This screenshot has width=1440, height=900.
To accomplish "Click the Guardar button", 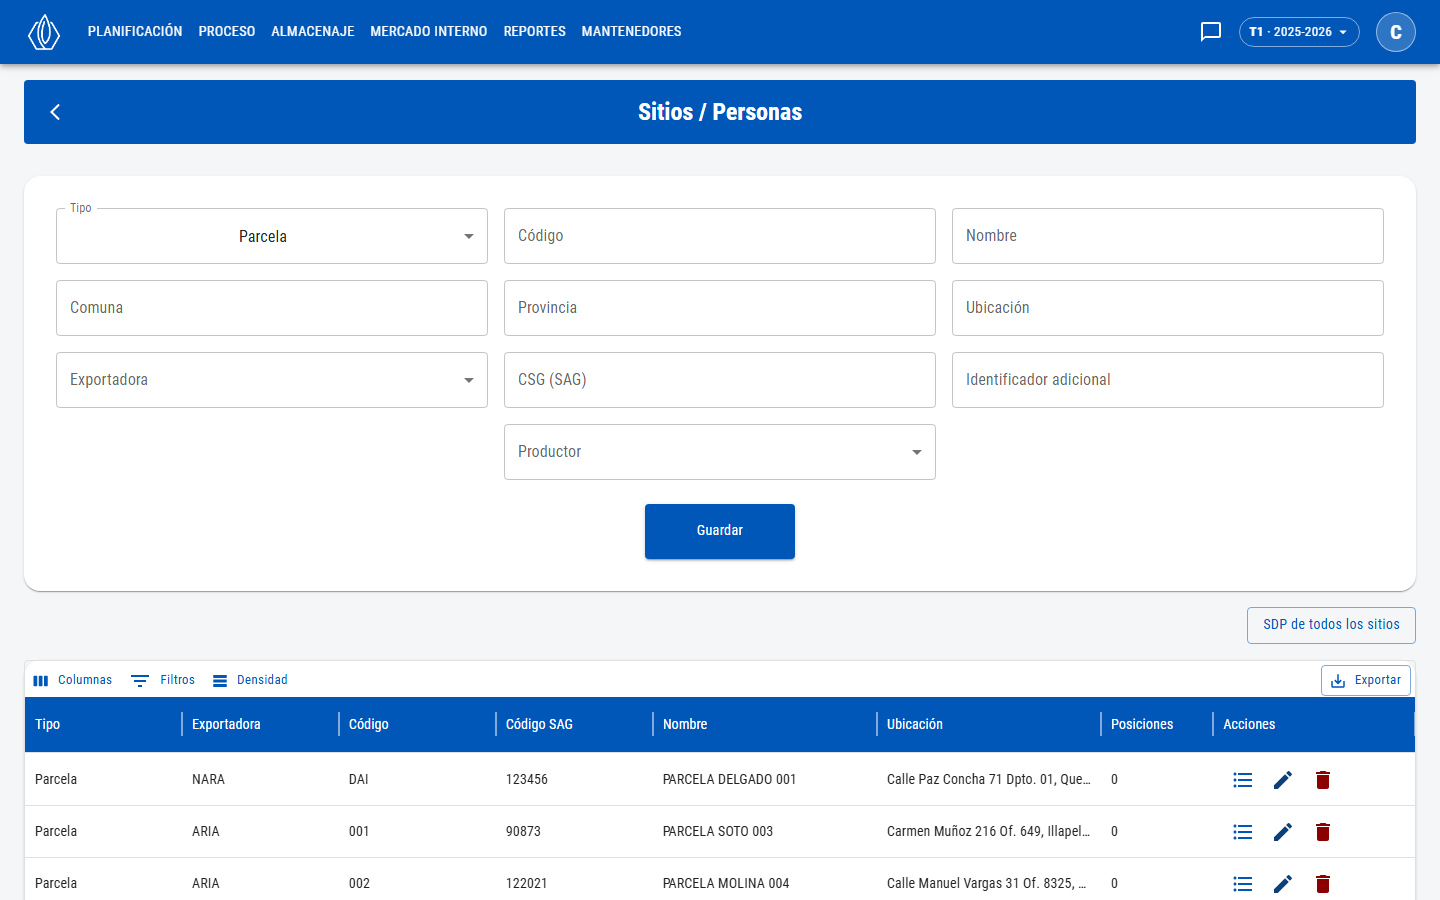I will [x=720, y=531].
